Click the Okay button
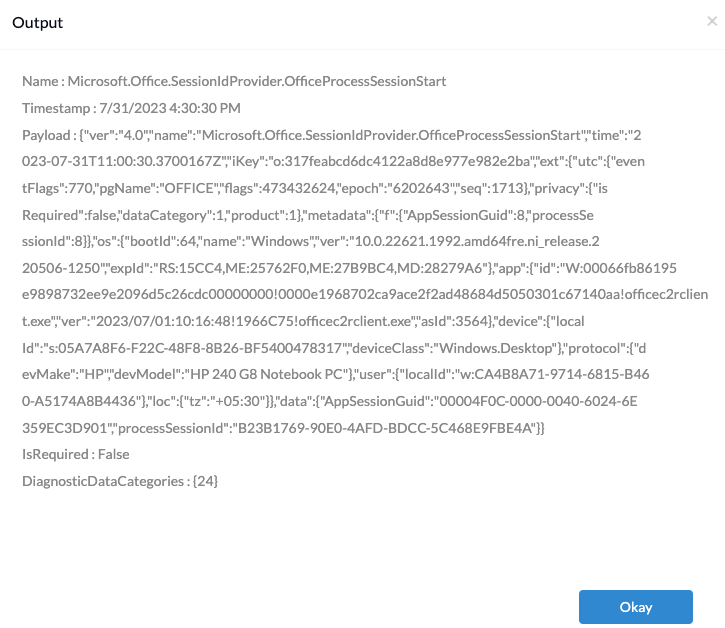This screenshot has width=725, height=628. point(636,607)
